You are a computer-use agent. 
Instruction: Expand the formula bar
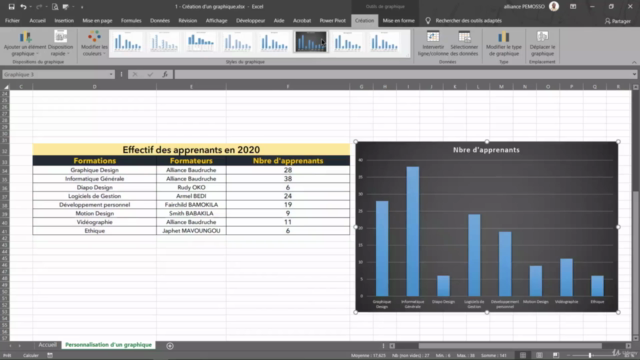coord(634,74)
